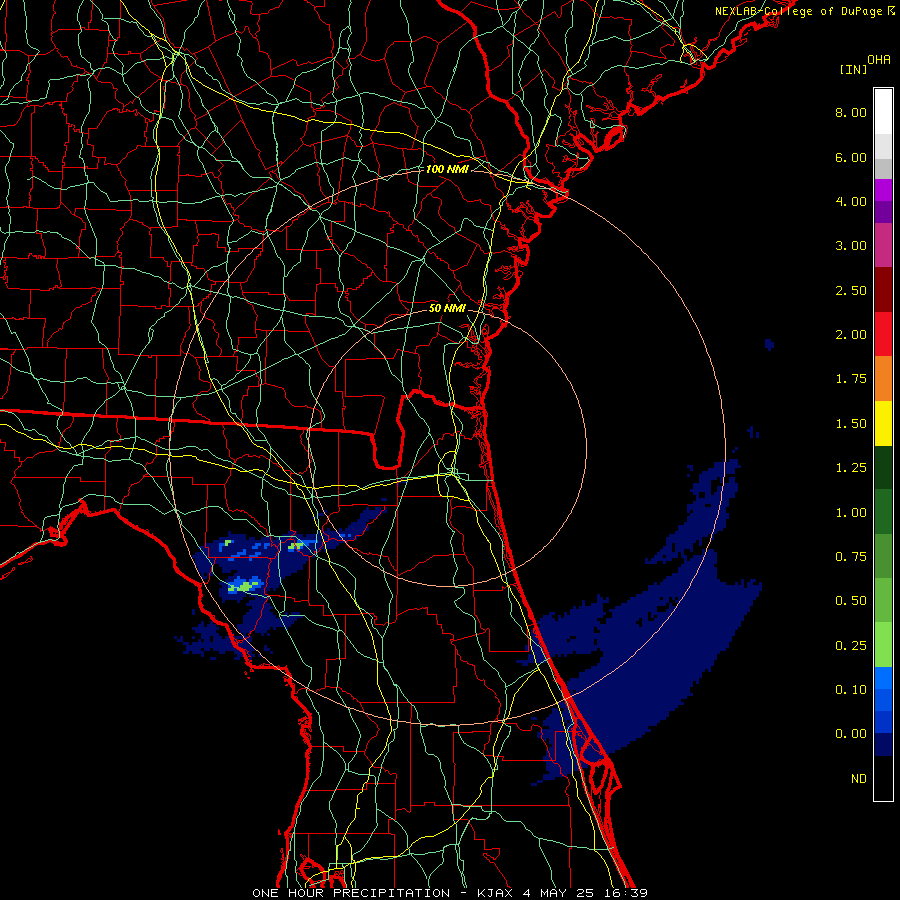Image resolution: width=900 pixels, height=900 pixels.
Task: Click the 0.25 legend value
Action: pos(851,646)
